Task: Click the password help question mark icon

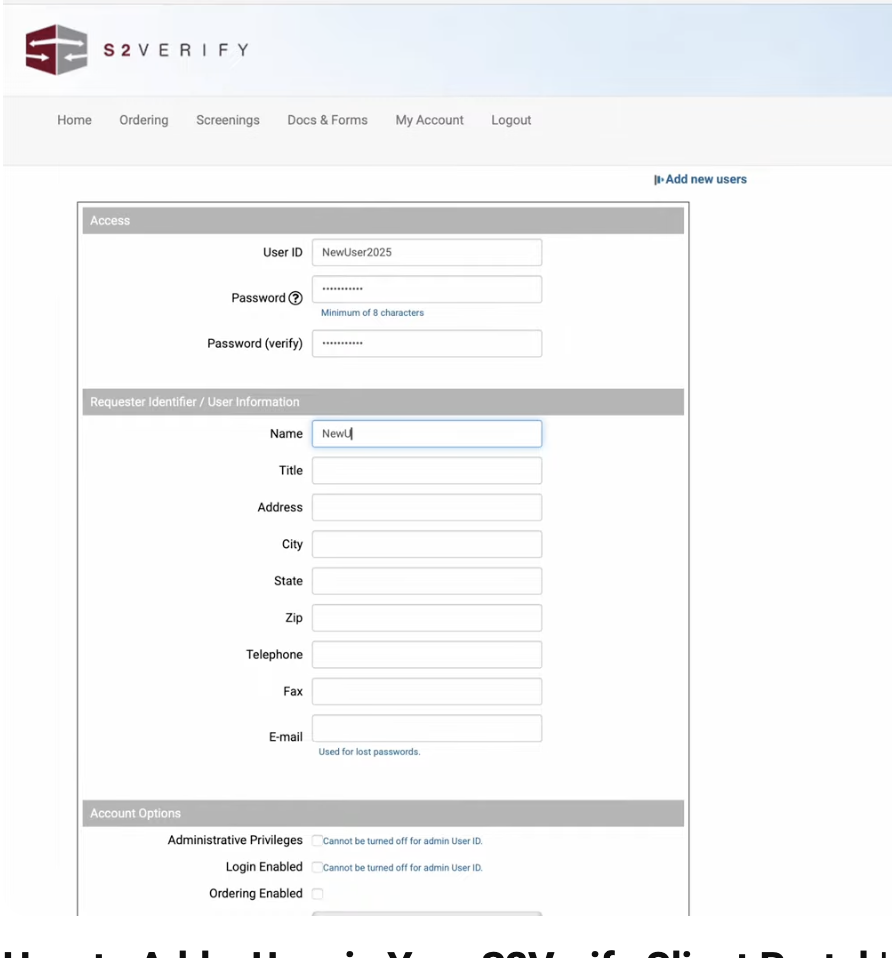Action: pos(296,298)
